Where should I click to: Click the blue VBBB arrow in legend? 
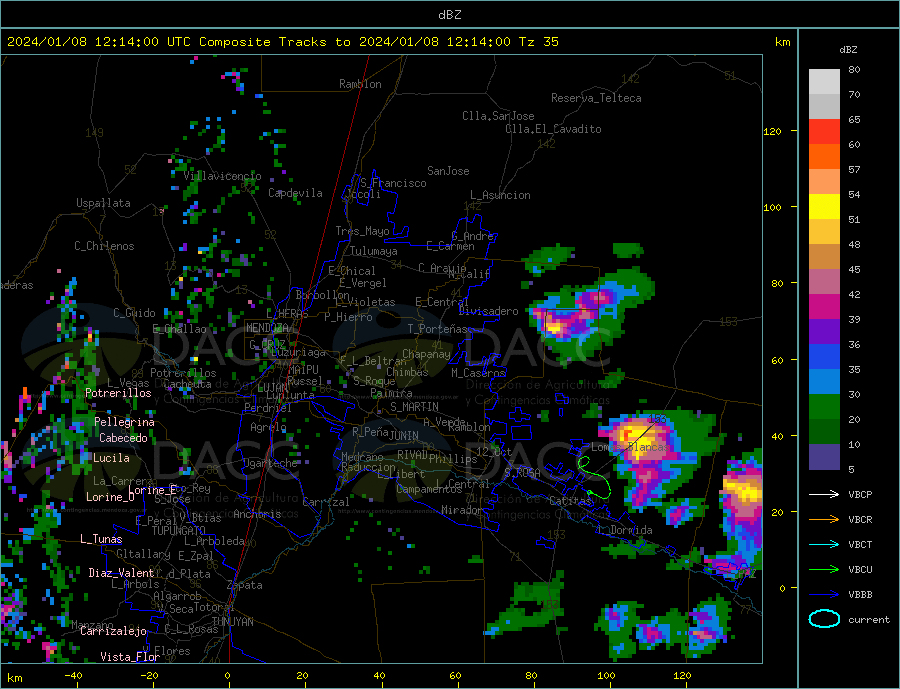[x=824, y=594]
